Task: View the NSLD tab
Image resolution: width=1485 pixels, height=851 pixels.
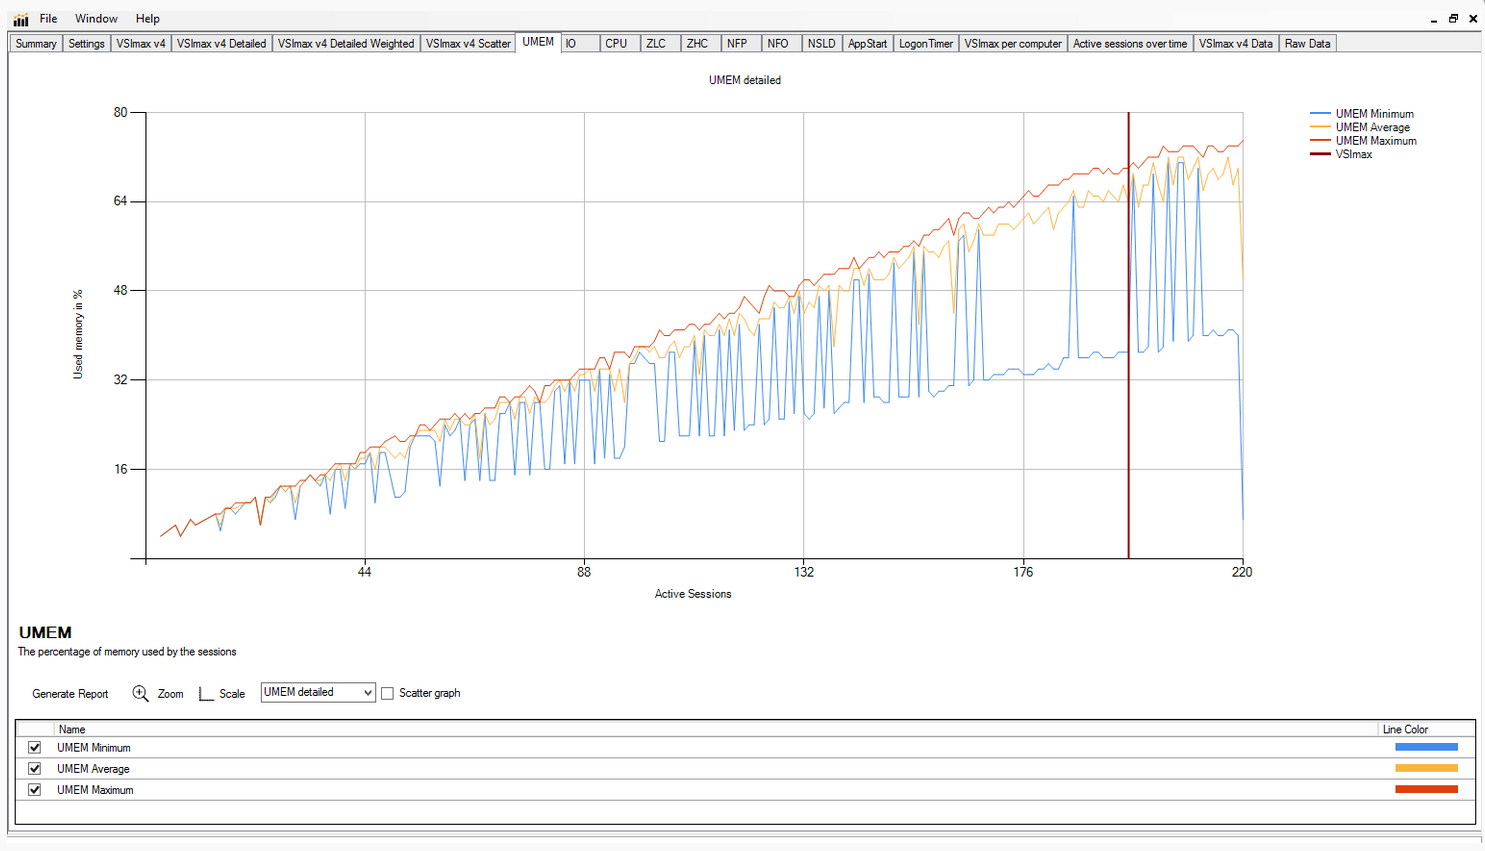Action: coord(821,44)
